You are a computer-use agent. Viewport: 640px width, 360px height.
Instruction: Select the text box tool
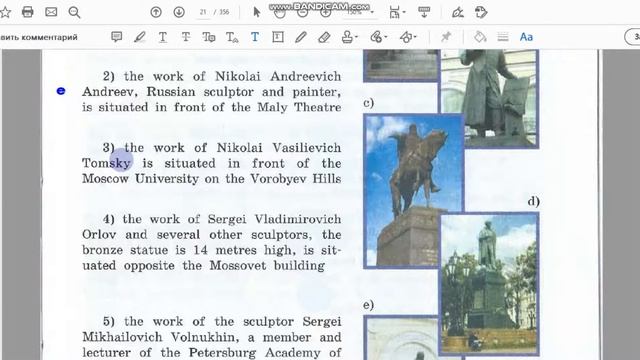278,37
